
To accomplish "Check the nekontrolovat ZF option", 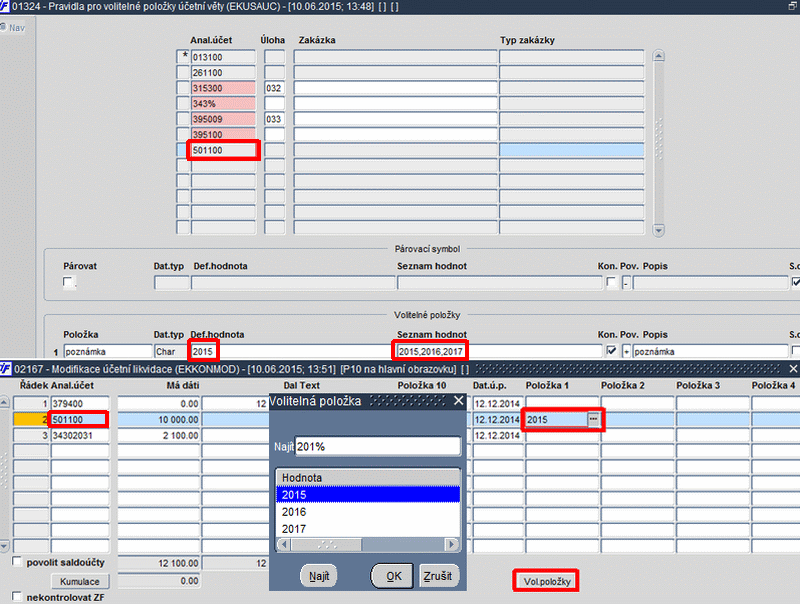I will pyautogui.click(x=17, y=596).
